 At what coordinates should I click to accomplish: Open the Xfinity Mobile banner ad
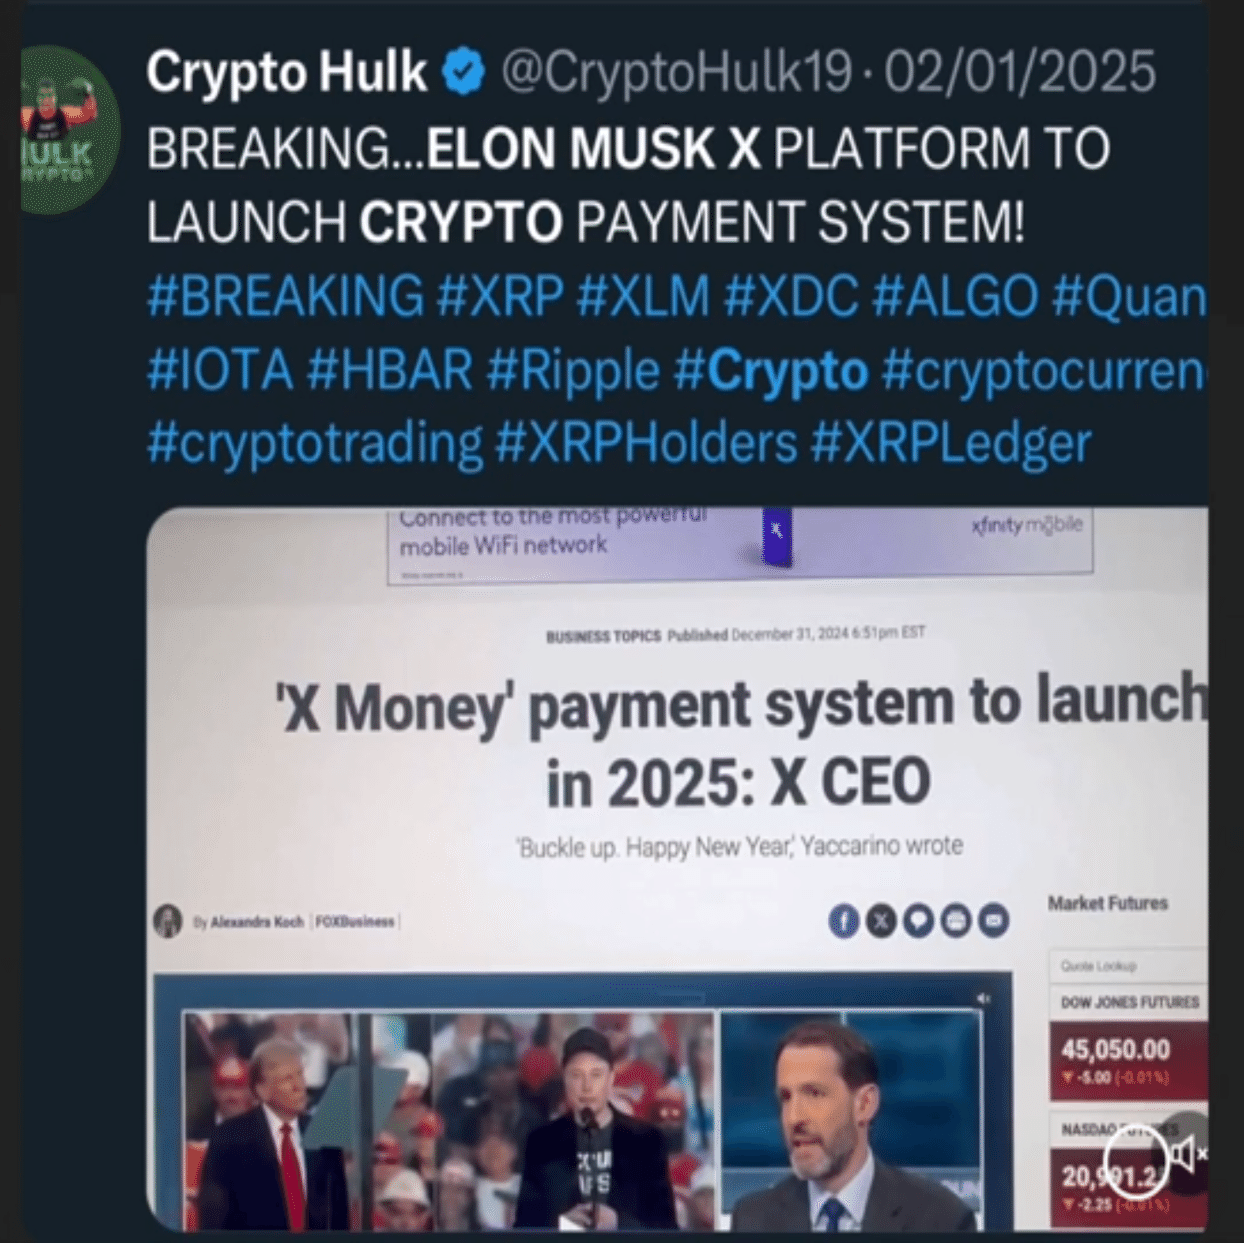point(740,542)
